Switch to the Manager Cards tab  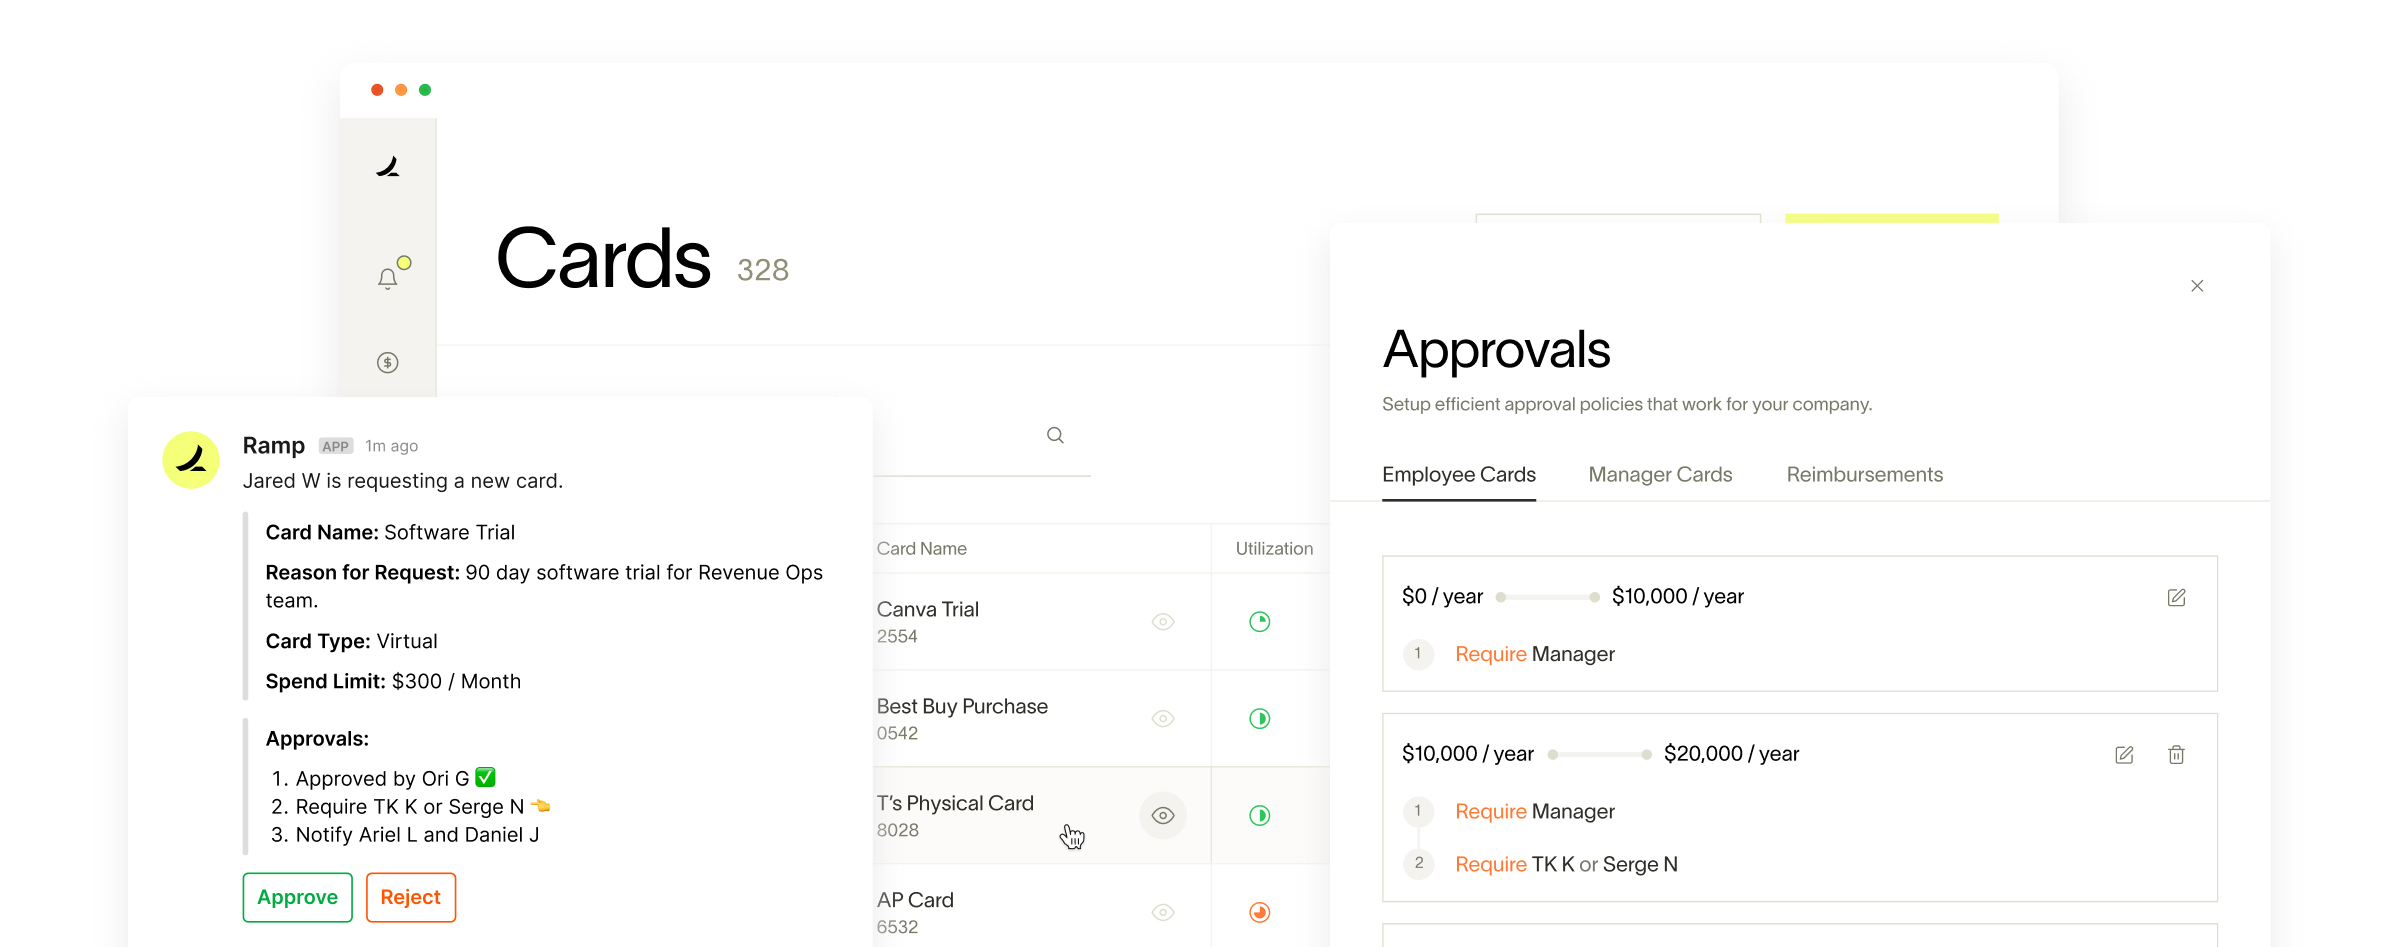[1660, 475]
